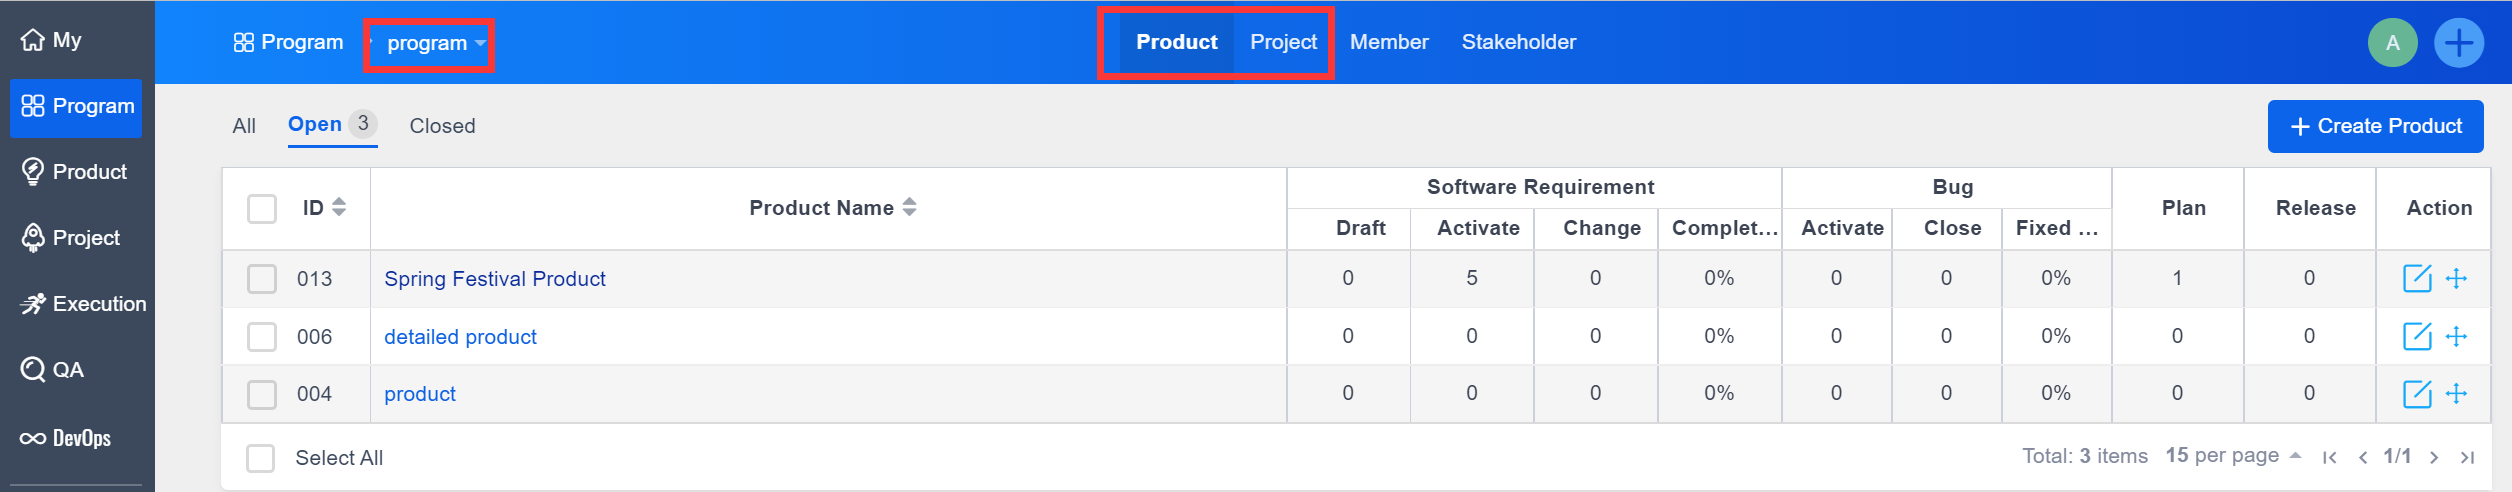
Task: Enable the Select All checkbox
Action: click(261, 458)
